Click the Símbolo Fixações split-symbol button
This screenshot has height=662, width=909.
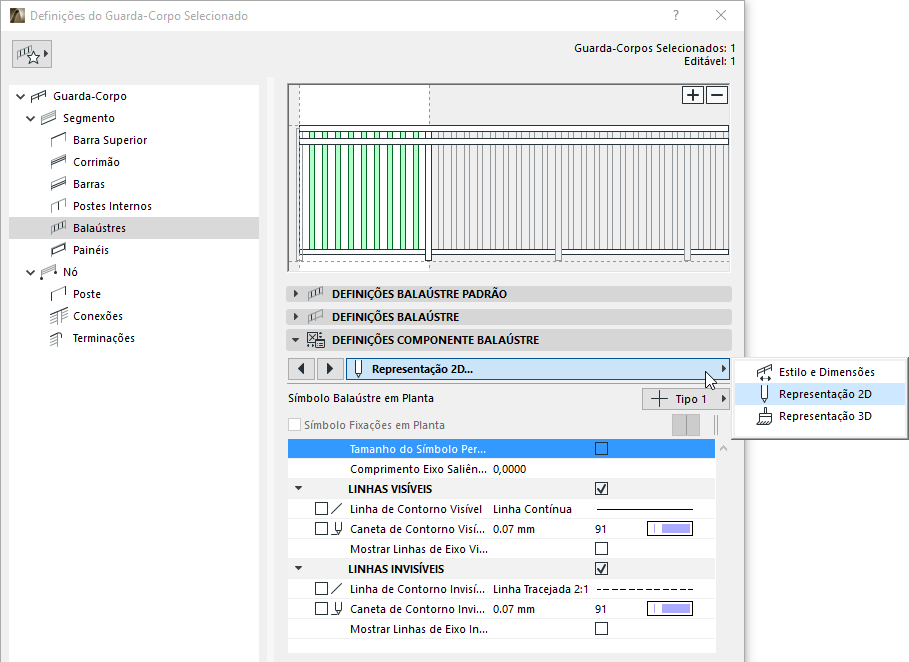[x=686, y=425]
